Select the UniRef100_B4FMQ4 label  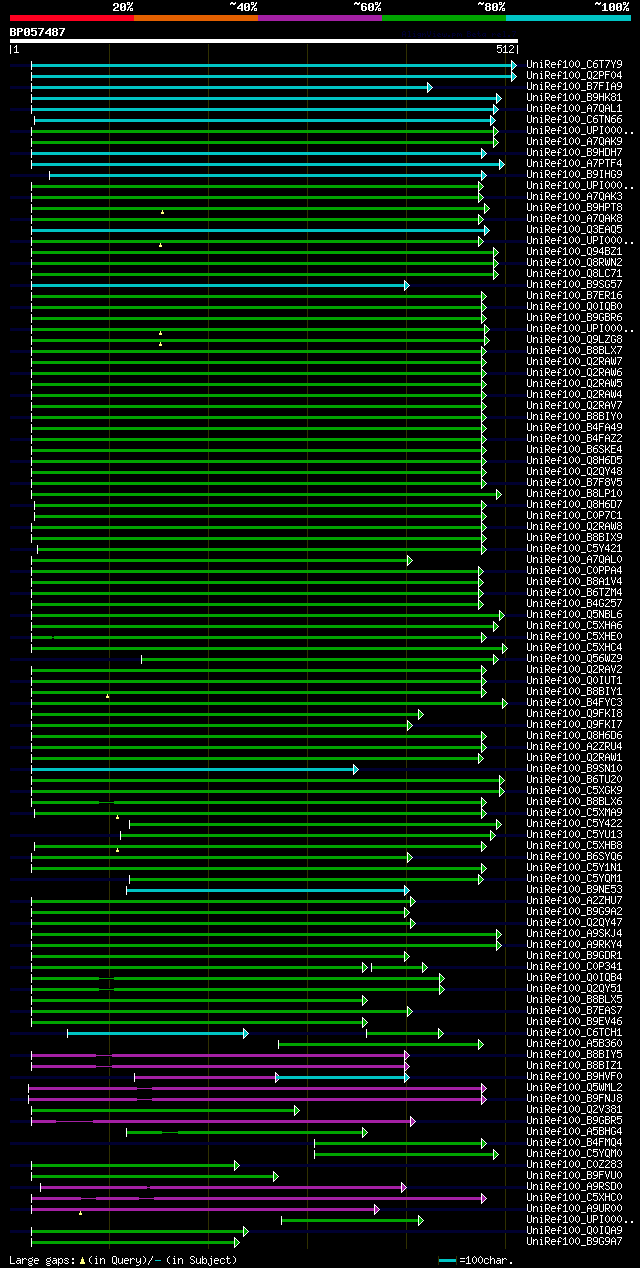click(x=576, y=1142)
